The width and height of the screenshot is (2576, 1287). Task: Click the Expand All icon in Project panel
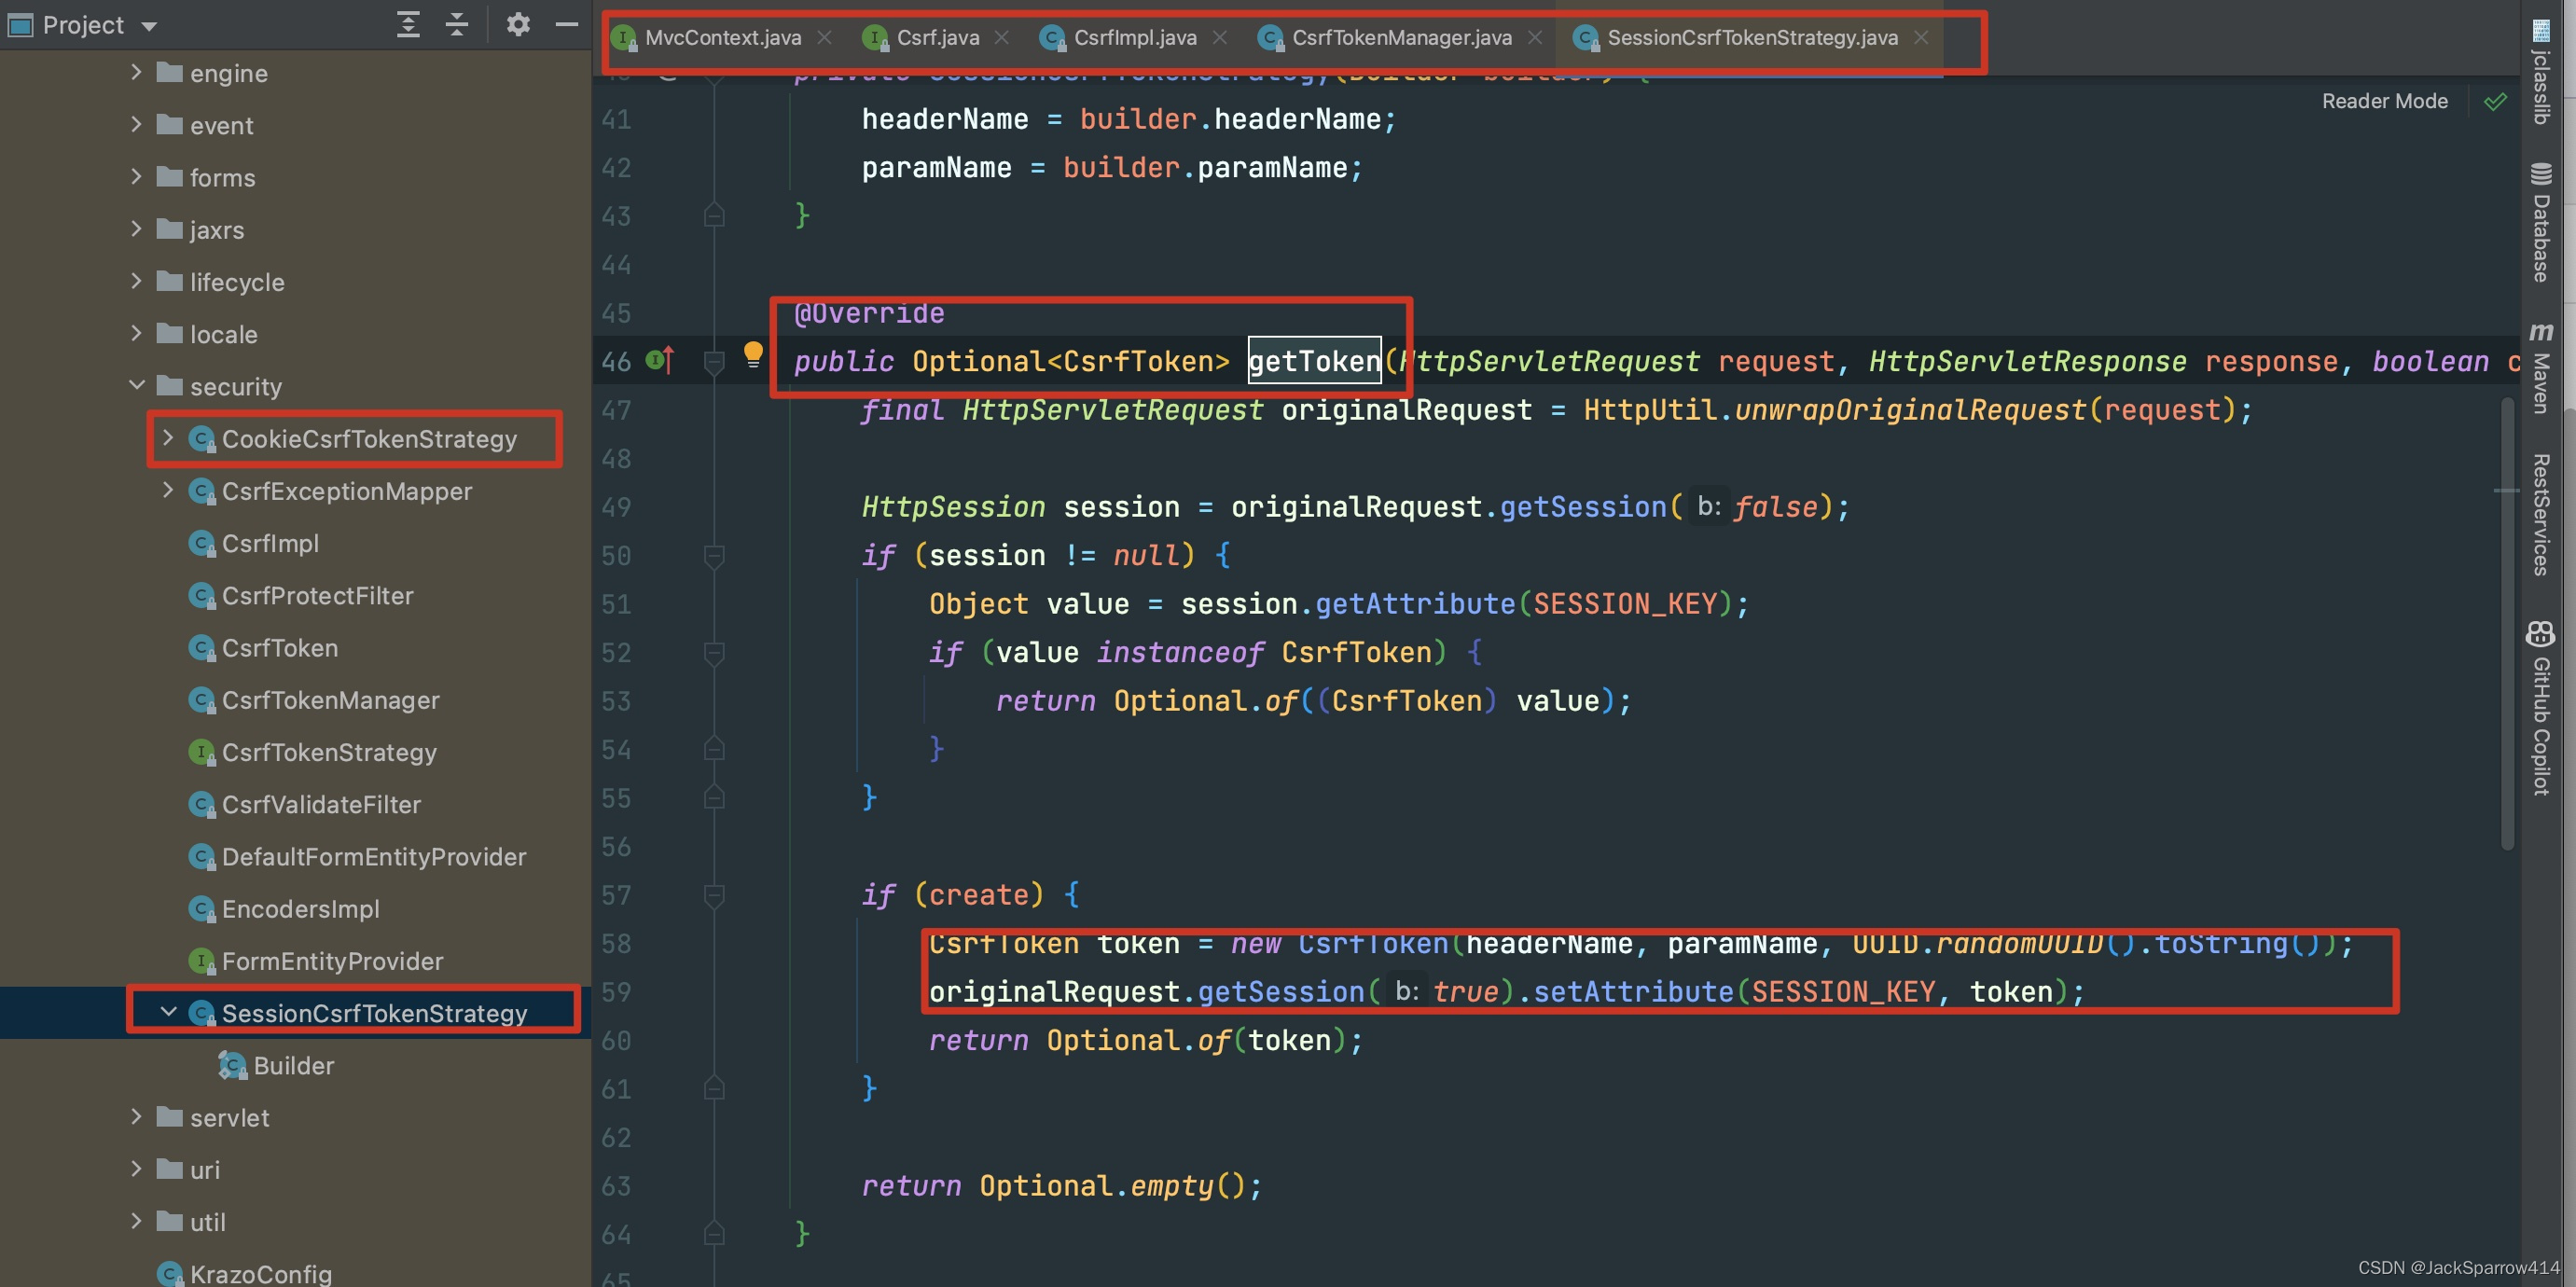(x=408, y=24)
